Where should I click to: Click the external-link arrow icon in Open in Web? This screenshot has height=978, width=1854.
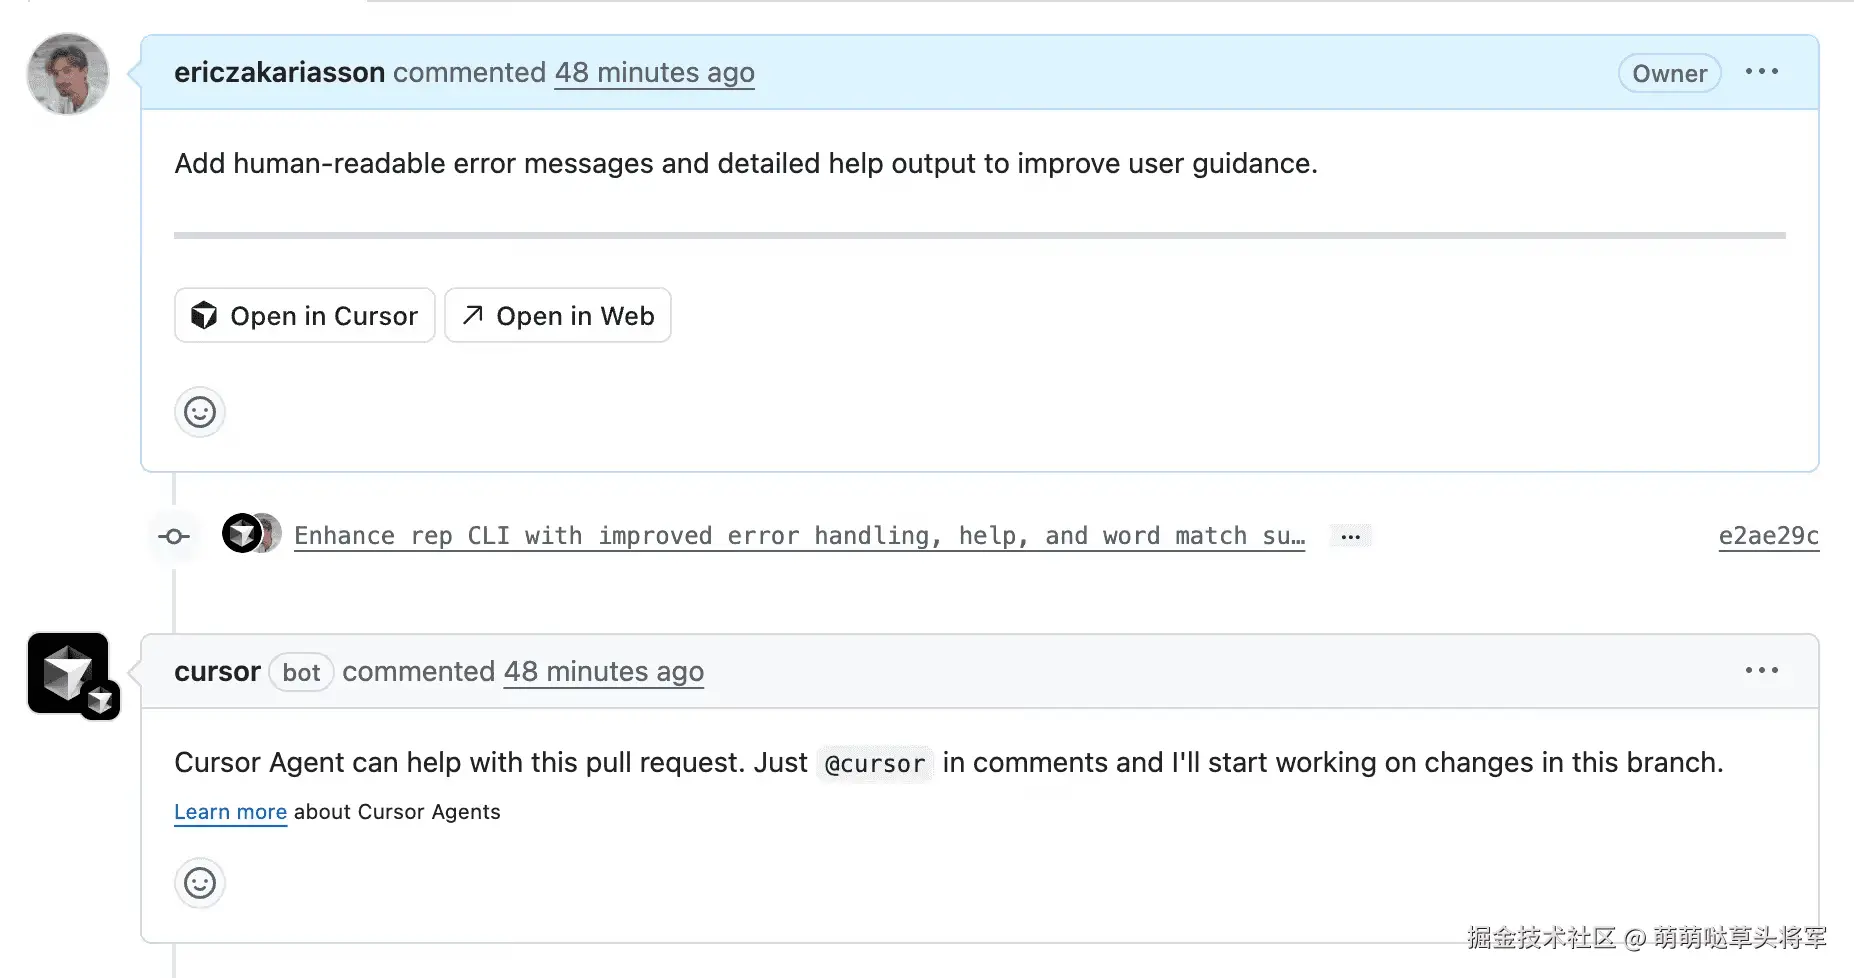coord(470,315)
